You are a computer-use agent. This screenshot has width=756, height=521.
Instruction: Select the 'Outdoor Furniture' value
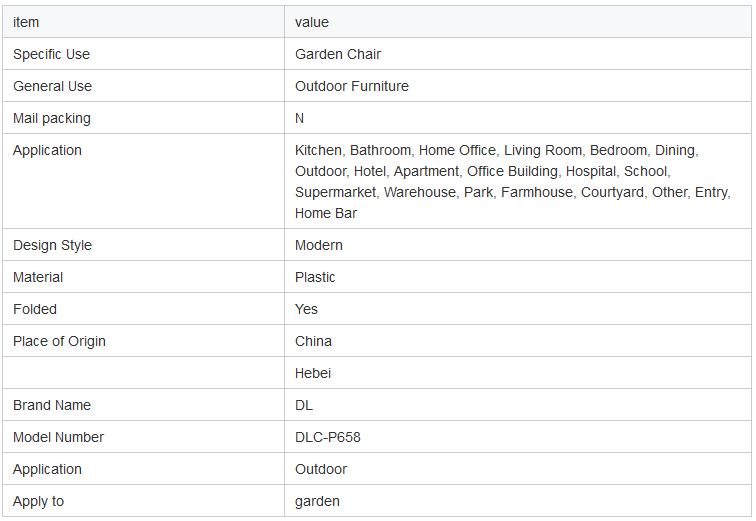click(x=352, y=86)
